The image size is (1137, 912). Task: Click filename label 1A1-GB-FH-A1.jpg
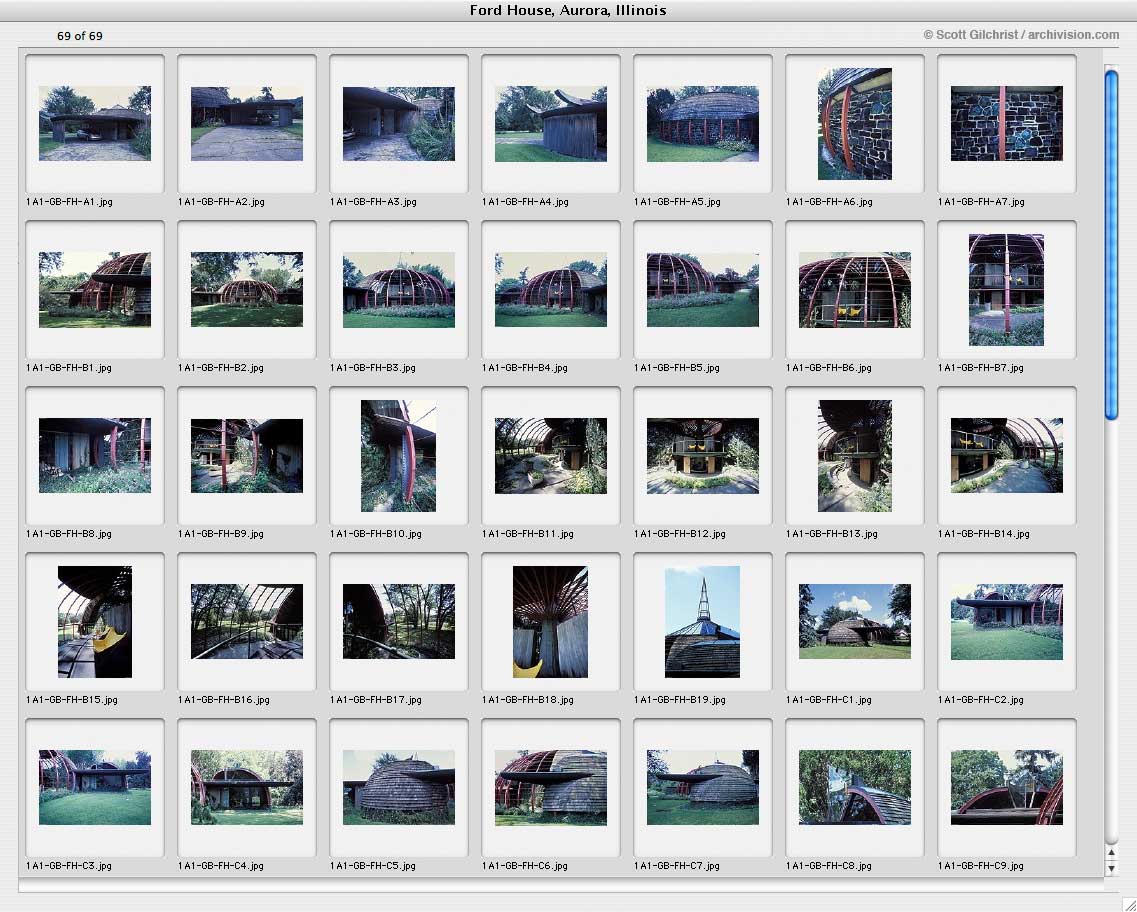(70, 202)
